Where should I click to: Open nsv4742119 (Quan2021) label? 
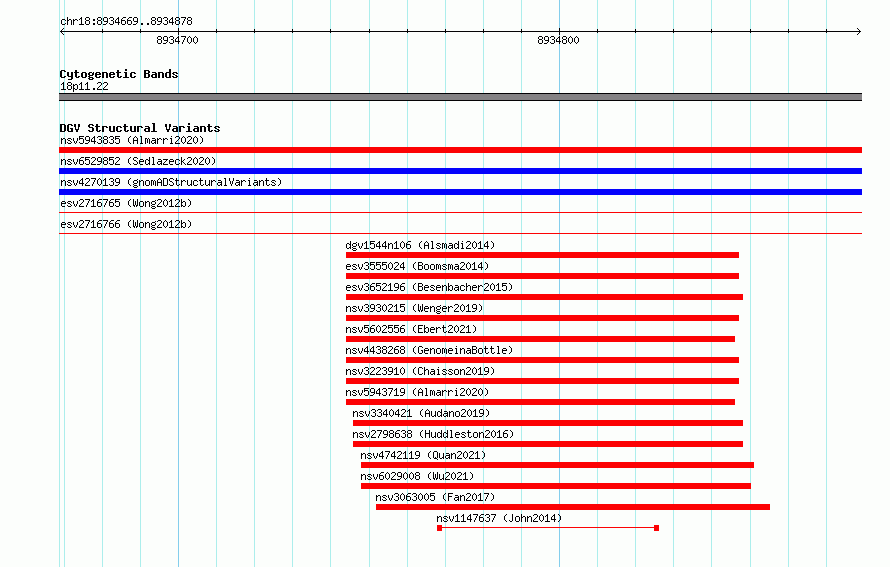423,455
